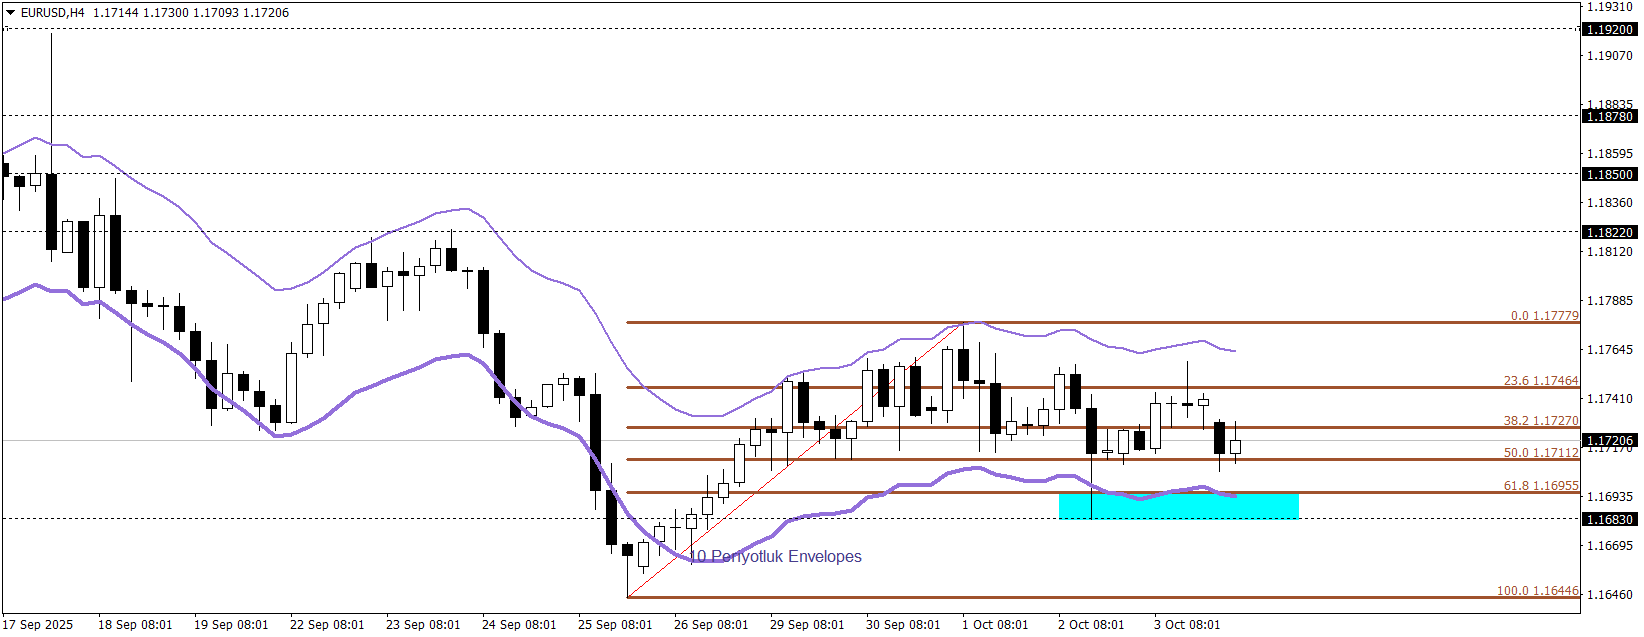Select the Fibonacci 61.8 level label
Screen dimensions: 1644x637
[x=1540, y=486]
